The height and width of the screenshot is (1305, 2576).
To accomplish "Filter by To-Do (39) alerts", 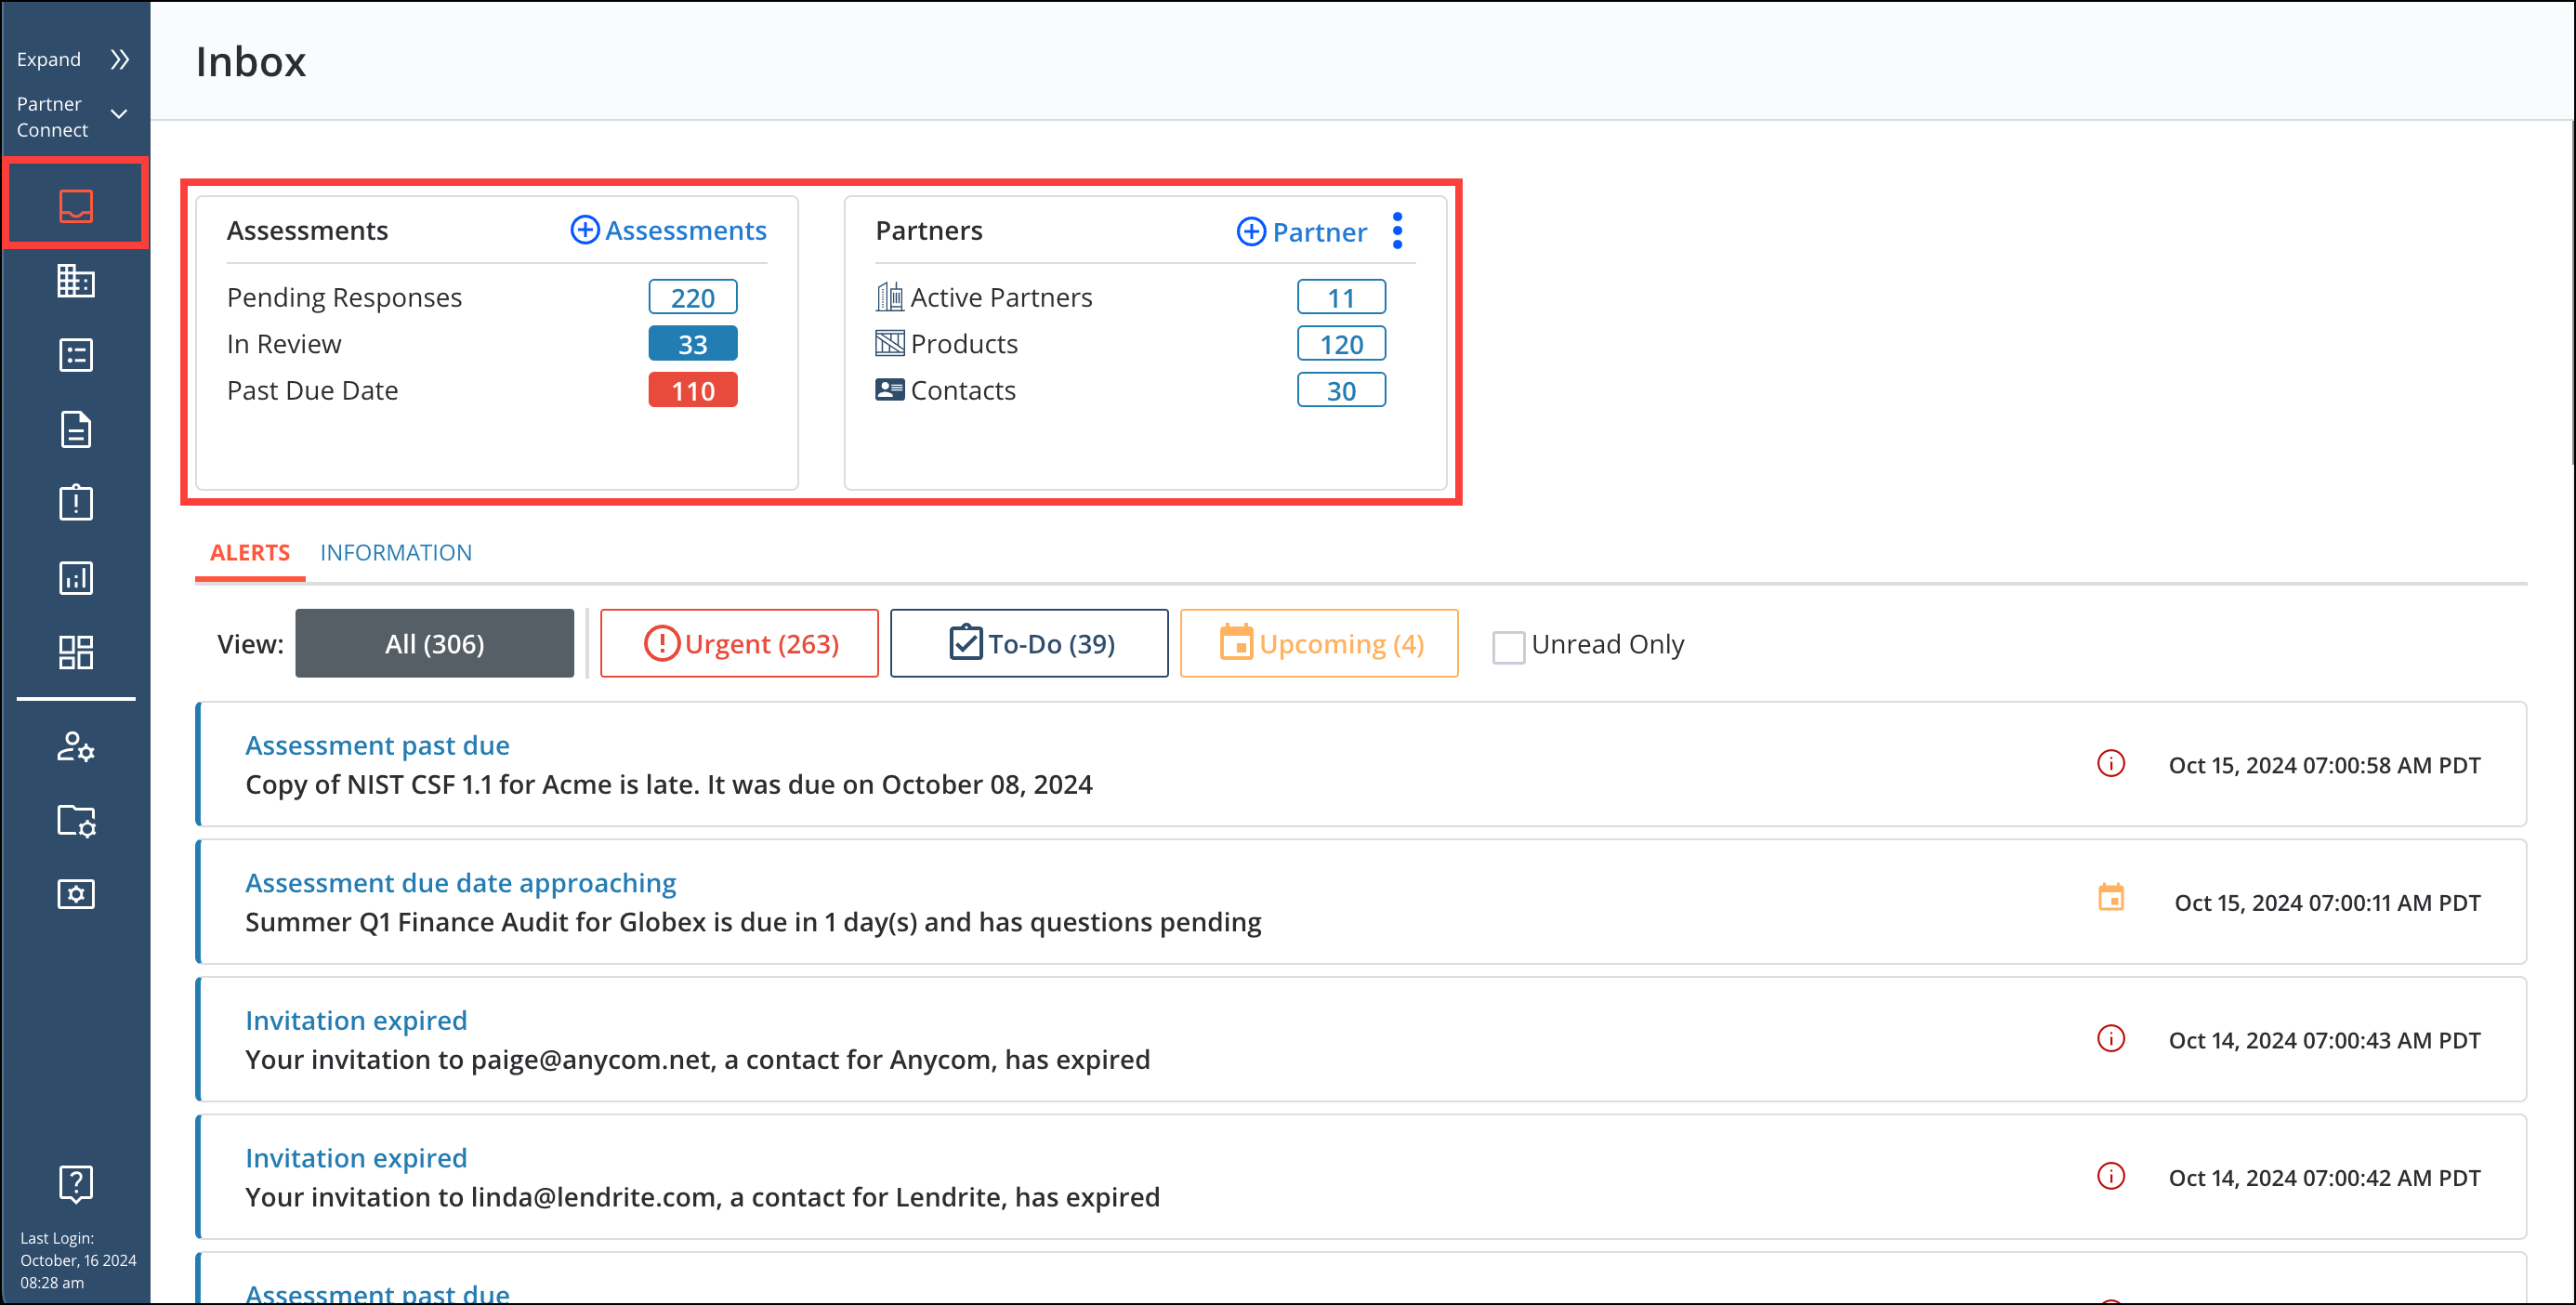I will point(1029,643).
